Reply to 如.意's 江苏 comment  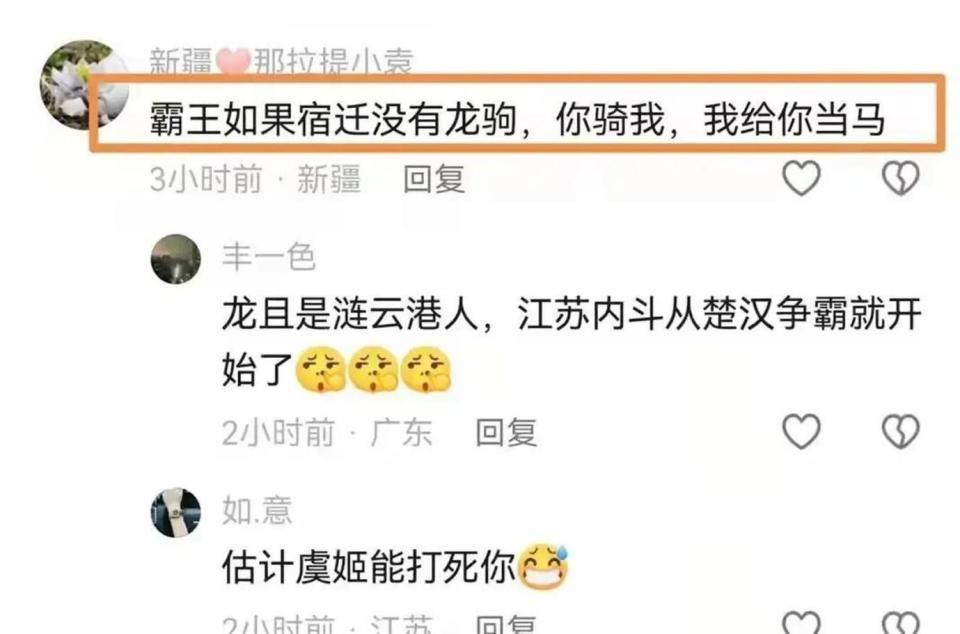click(x=506, y=624)
